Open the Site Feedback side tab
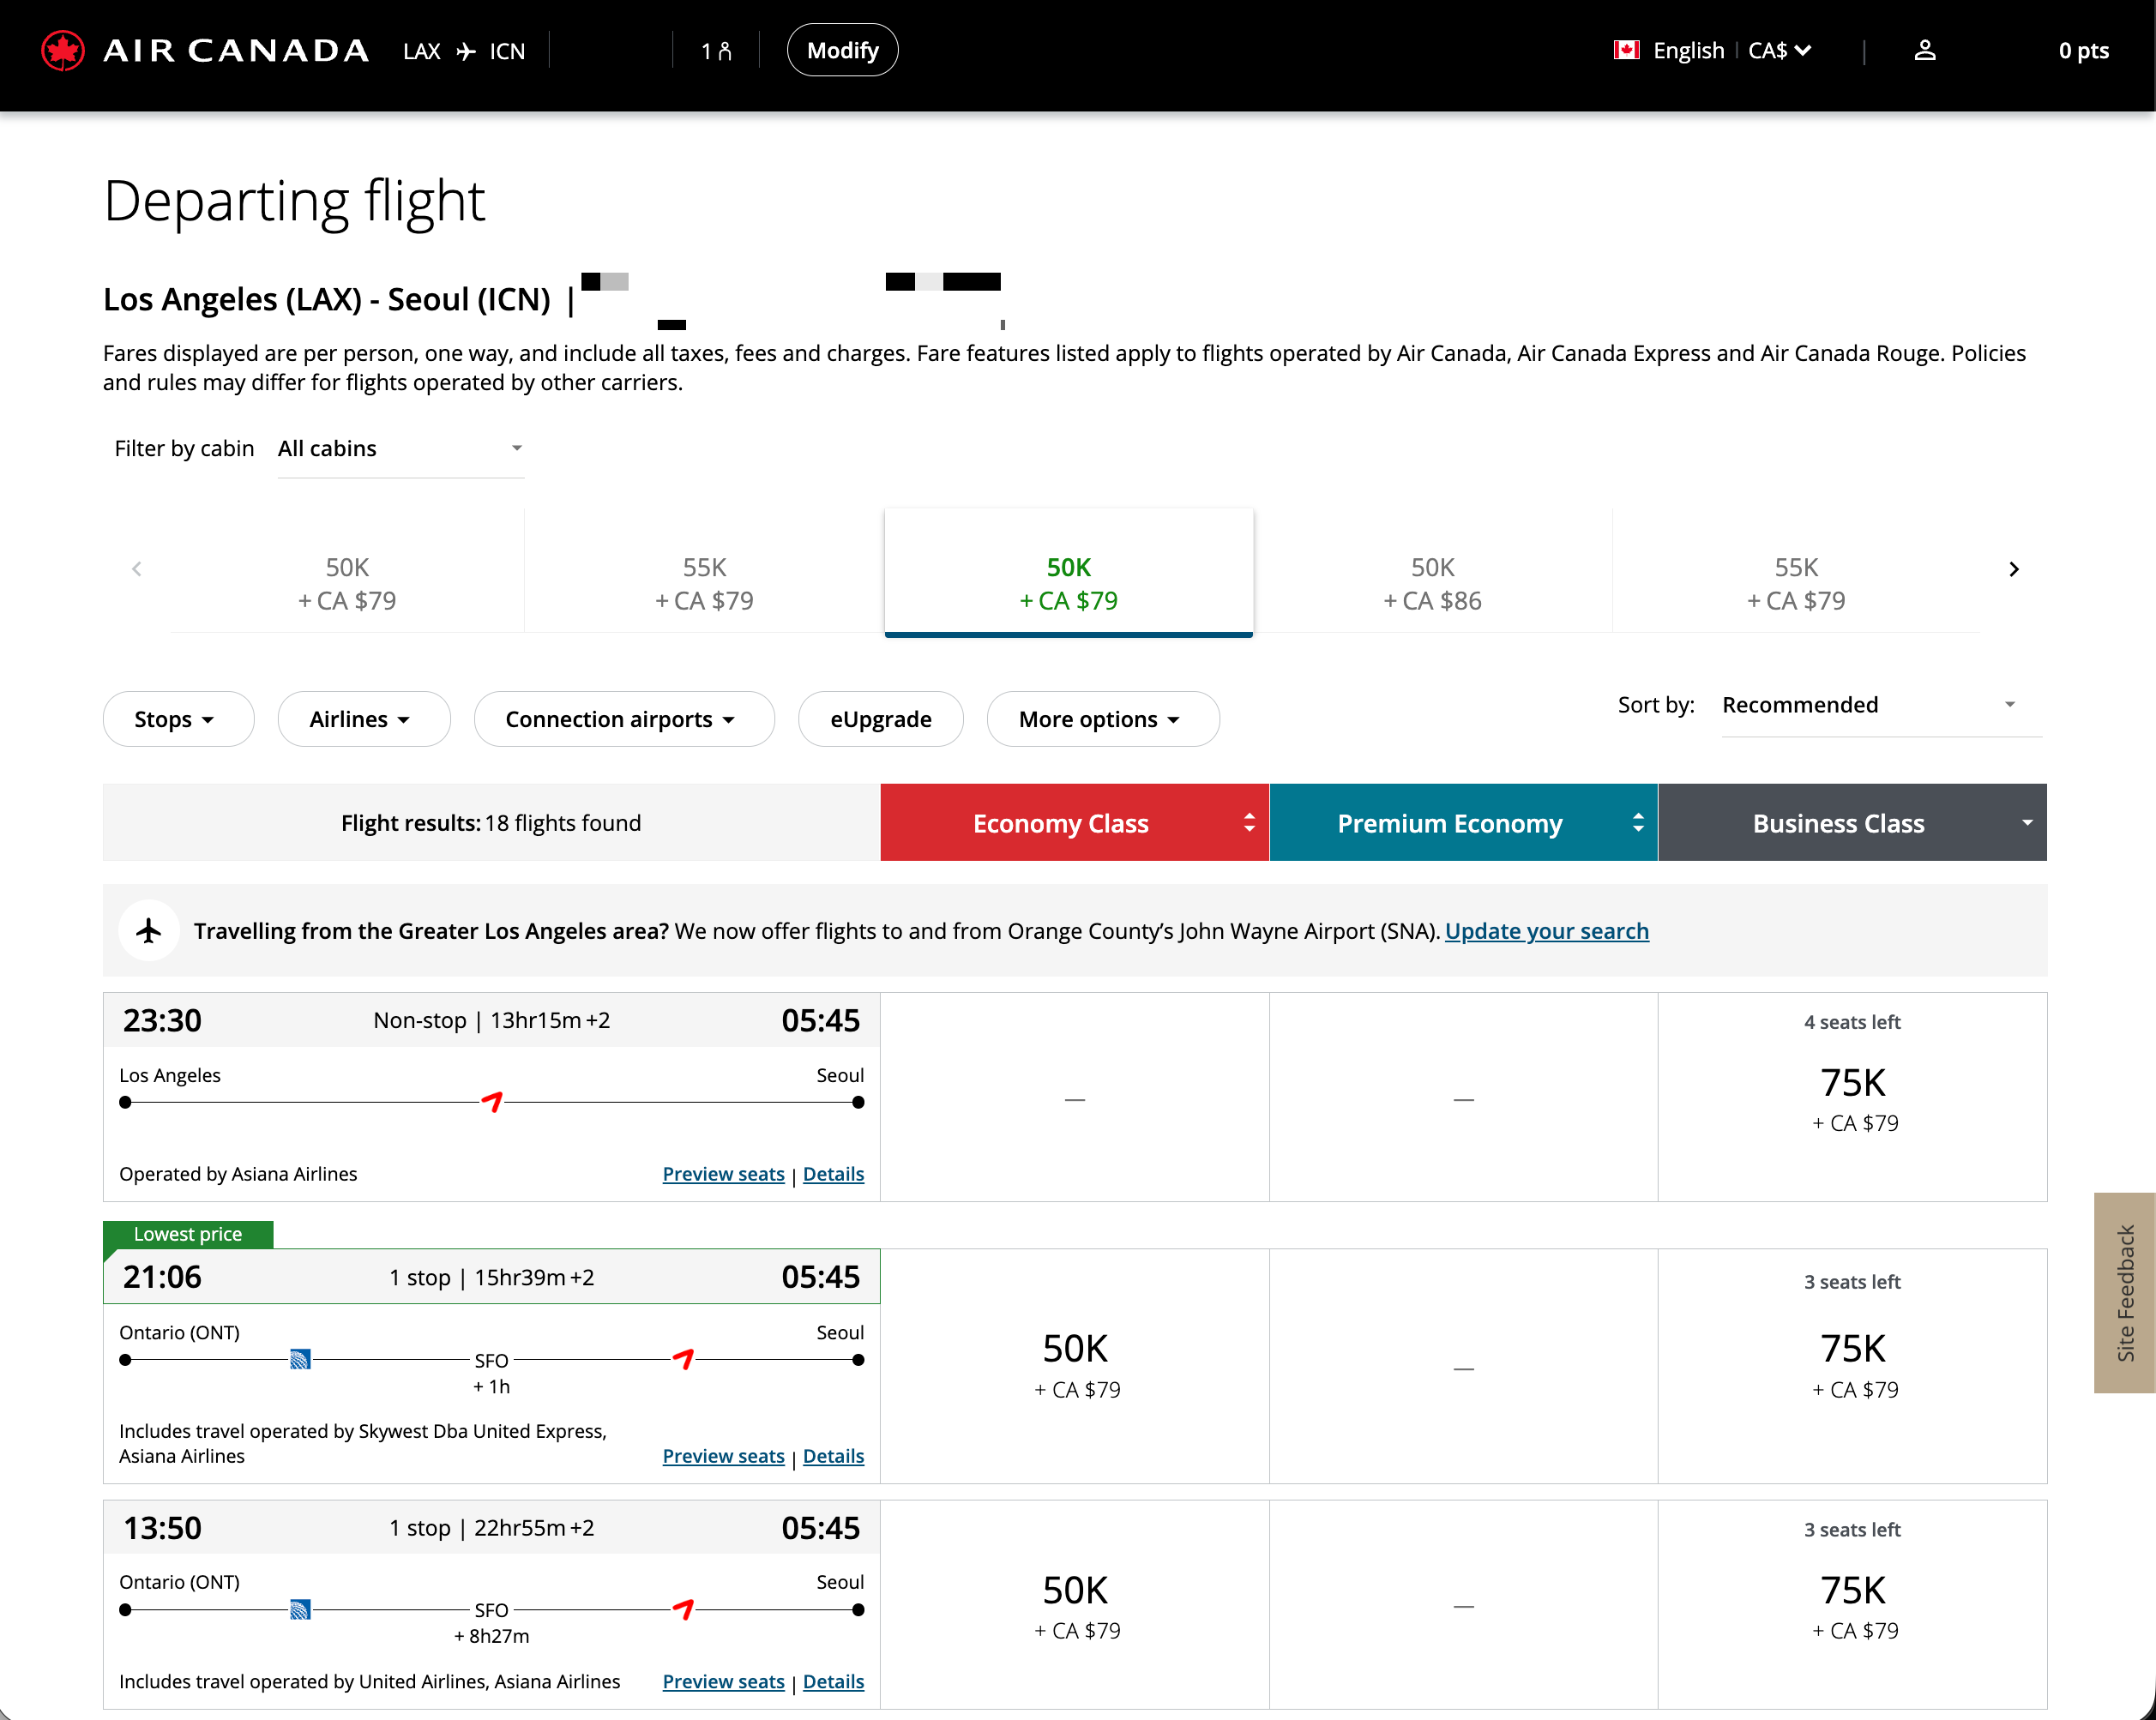The image size is (2156, 1720). tap(2124, 1292)
